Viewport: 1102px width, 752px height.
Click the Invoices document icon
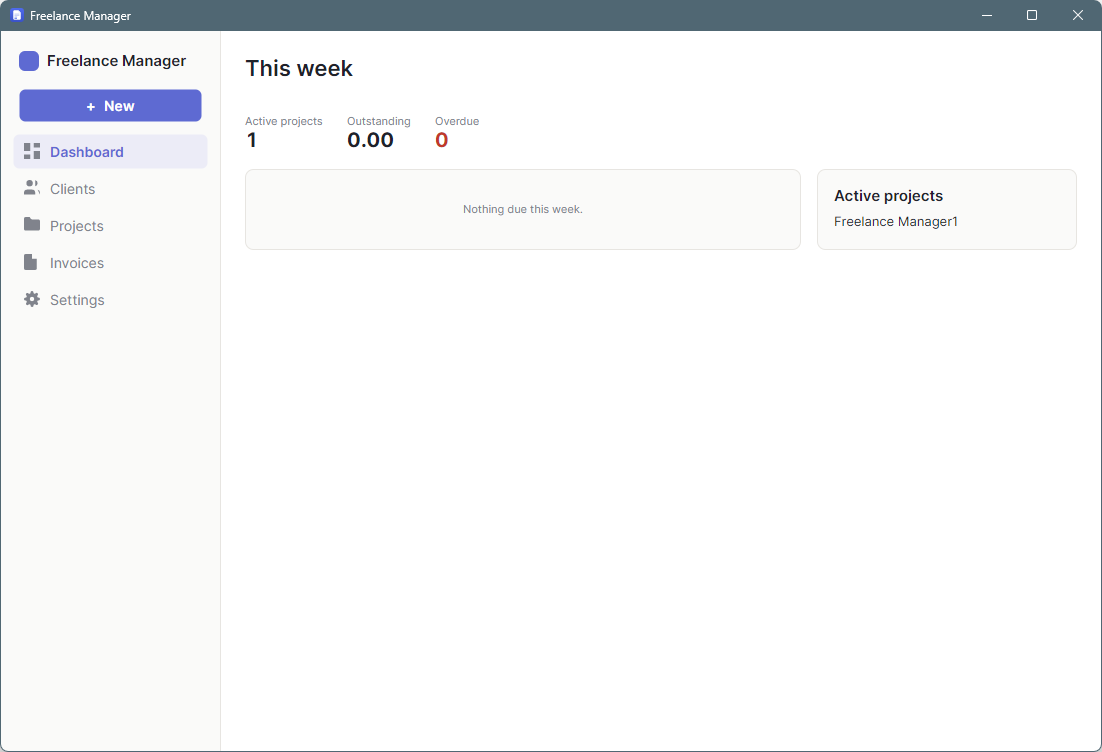pyautogui.click(x=30, y=262)
